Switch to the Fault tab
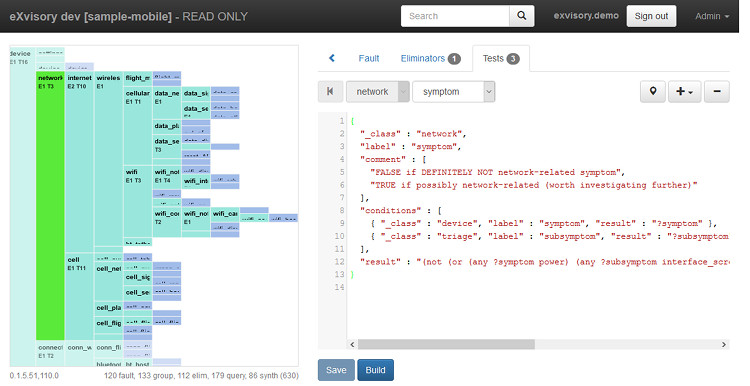The image size is (750, 386). pos(369,58)
